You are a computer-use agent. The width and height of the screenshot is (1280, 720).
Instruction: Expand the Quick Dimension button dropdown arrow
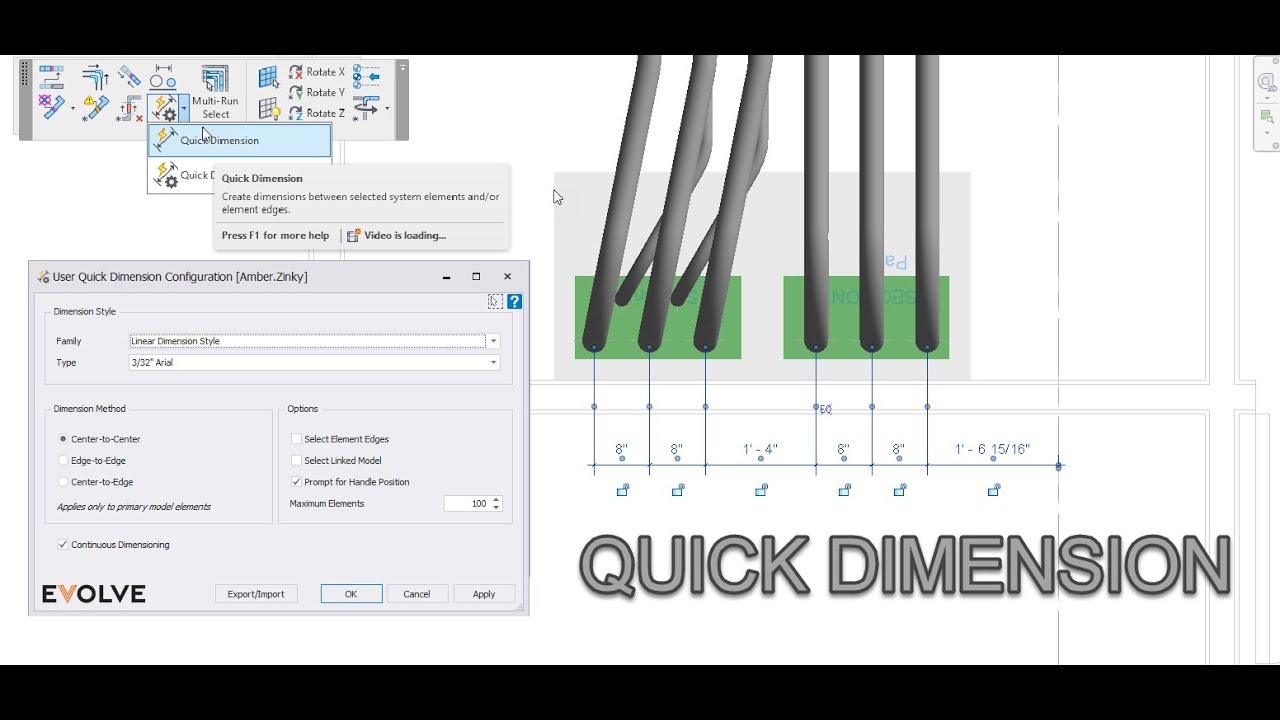[184, 107]
